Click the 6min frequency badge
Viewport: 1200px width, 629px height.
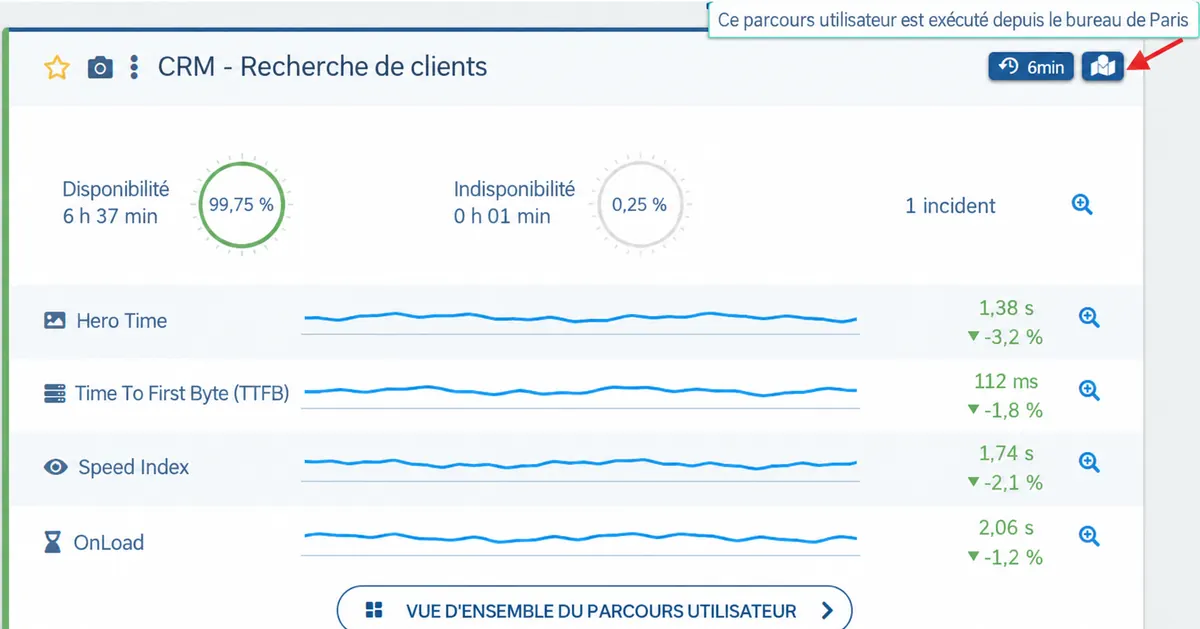[1032, 67]
